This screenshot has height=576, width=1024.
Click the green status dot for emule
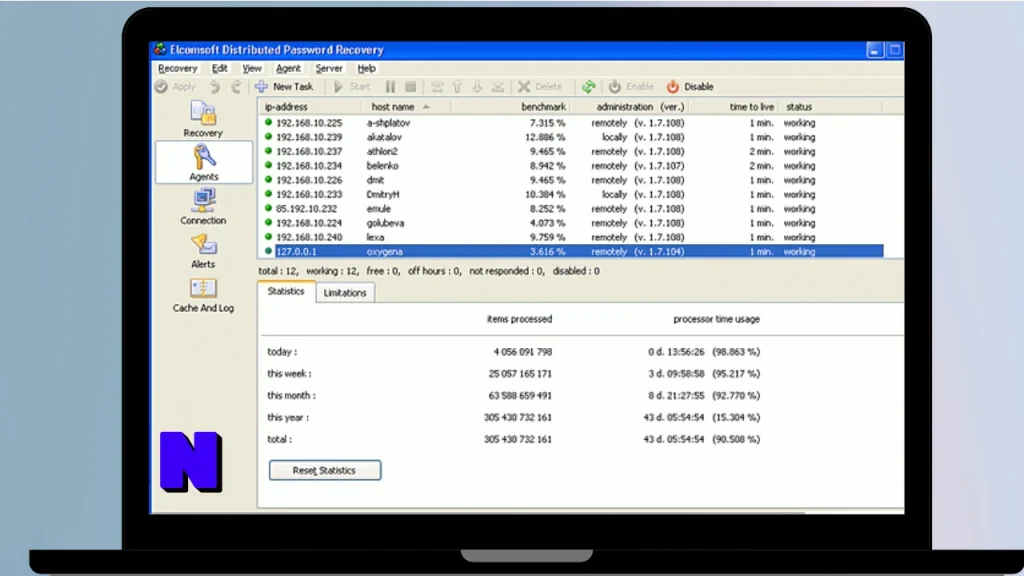pos(268,208)
